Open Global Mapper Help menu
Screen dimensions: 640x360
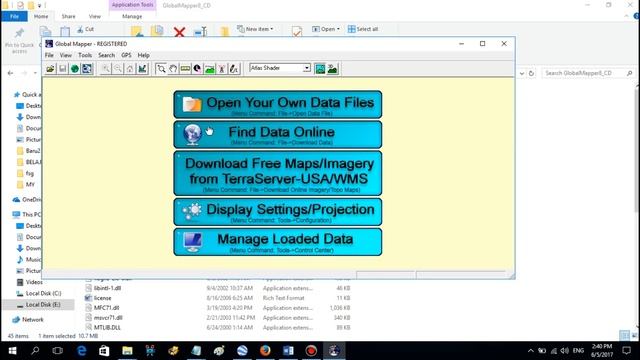pos(143,55)
